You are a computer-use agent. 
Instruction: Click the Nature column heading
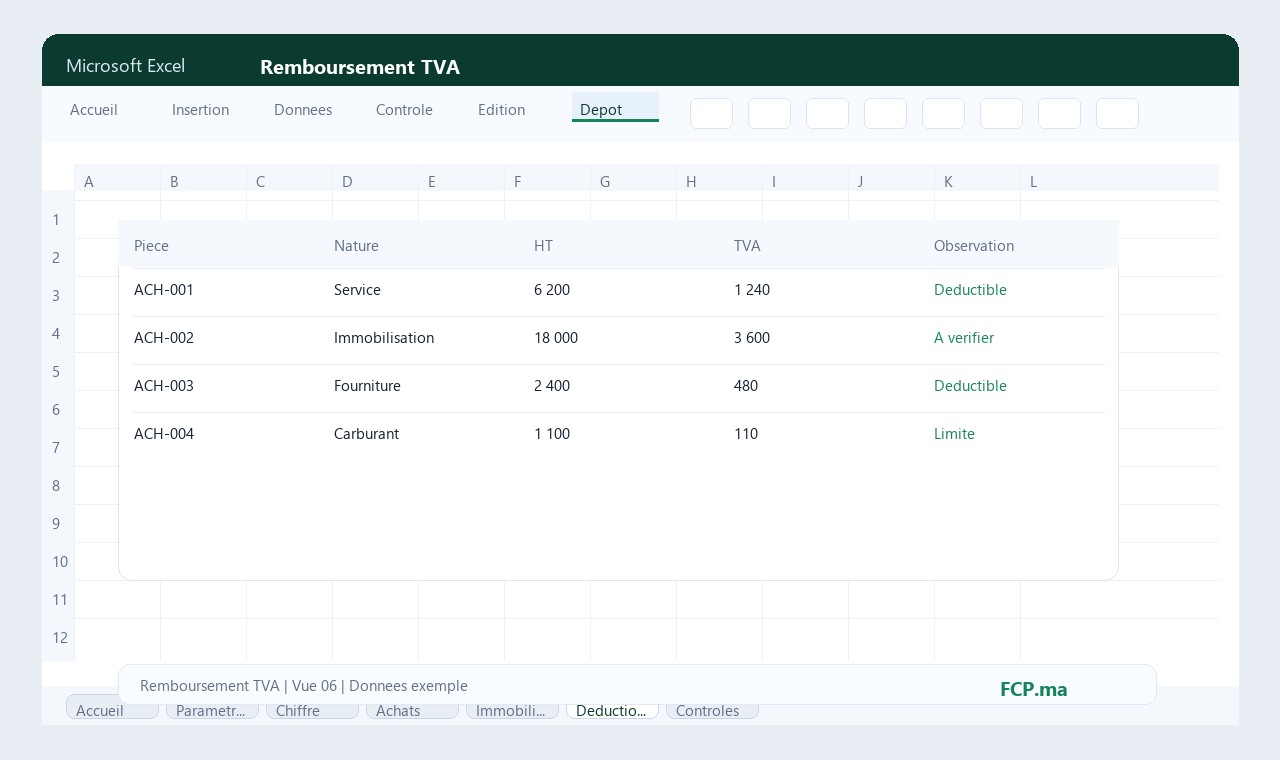[x=356, y=246]
